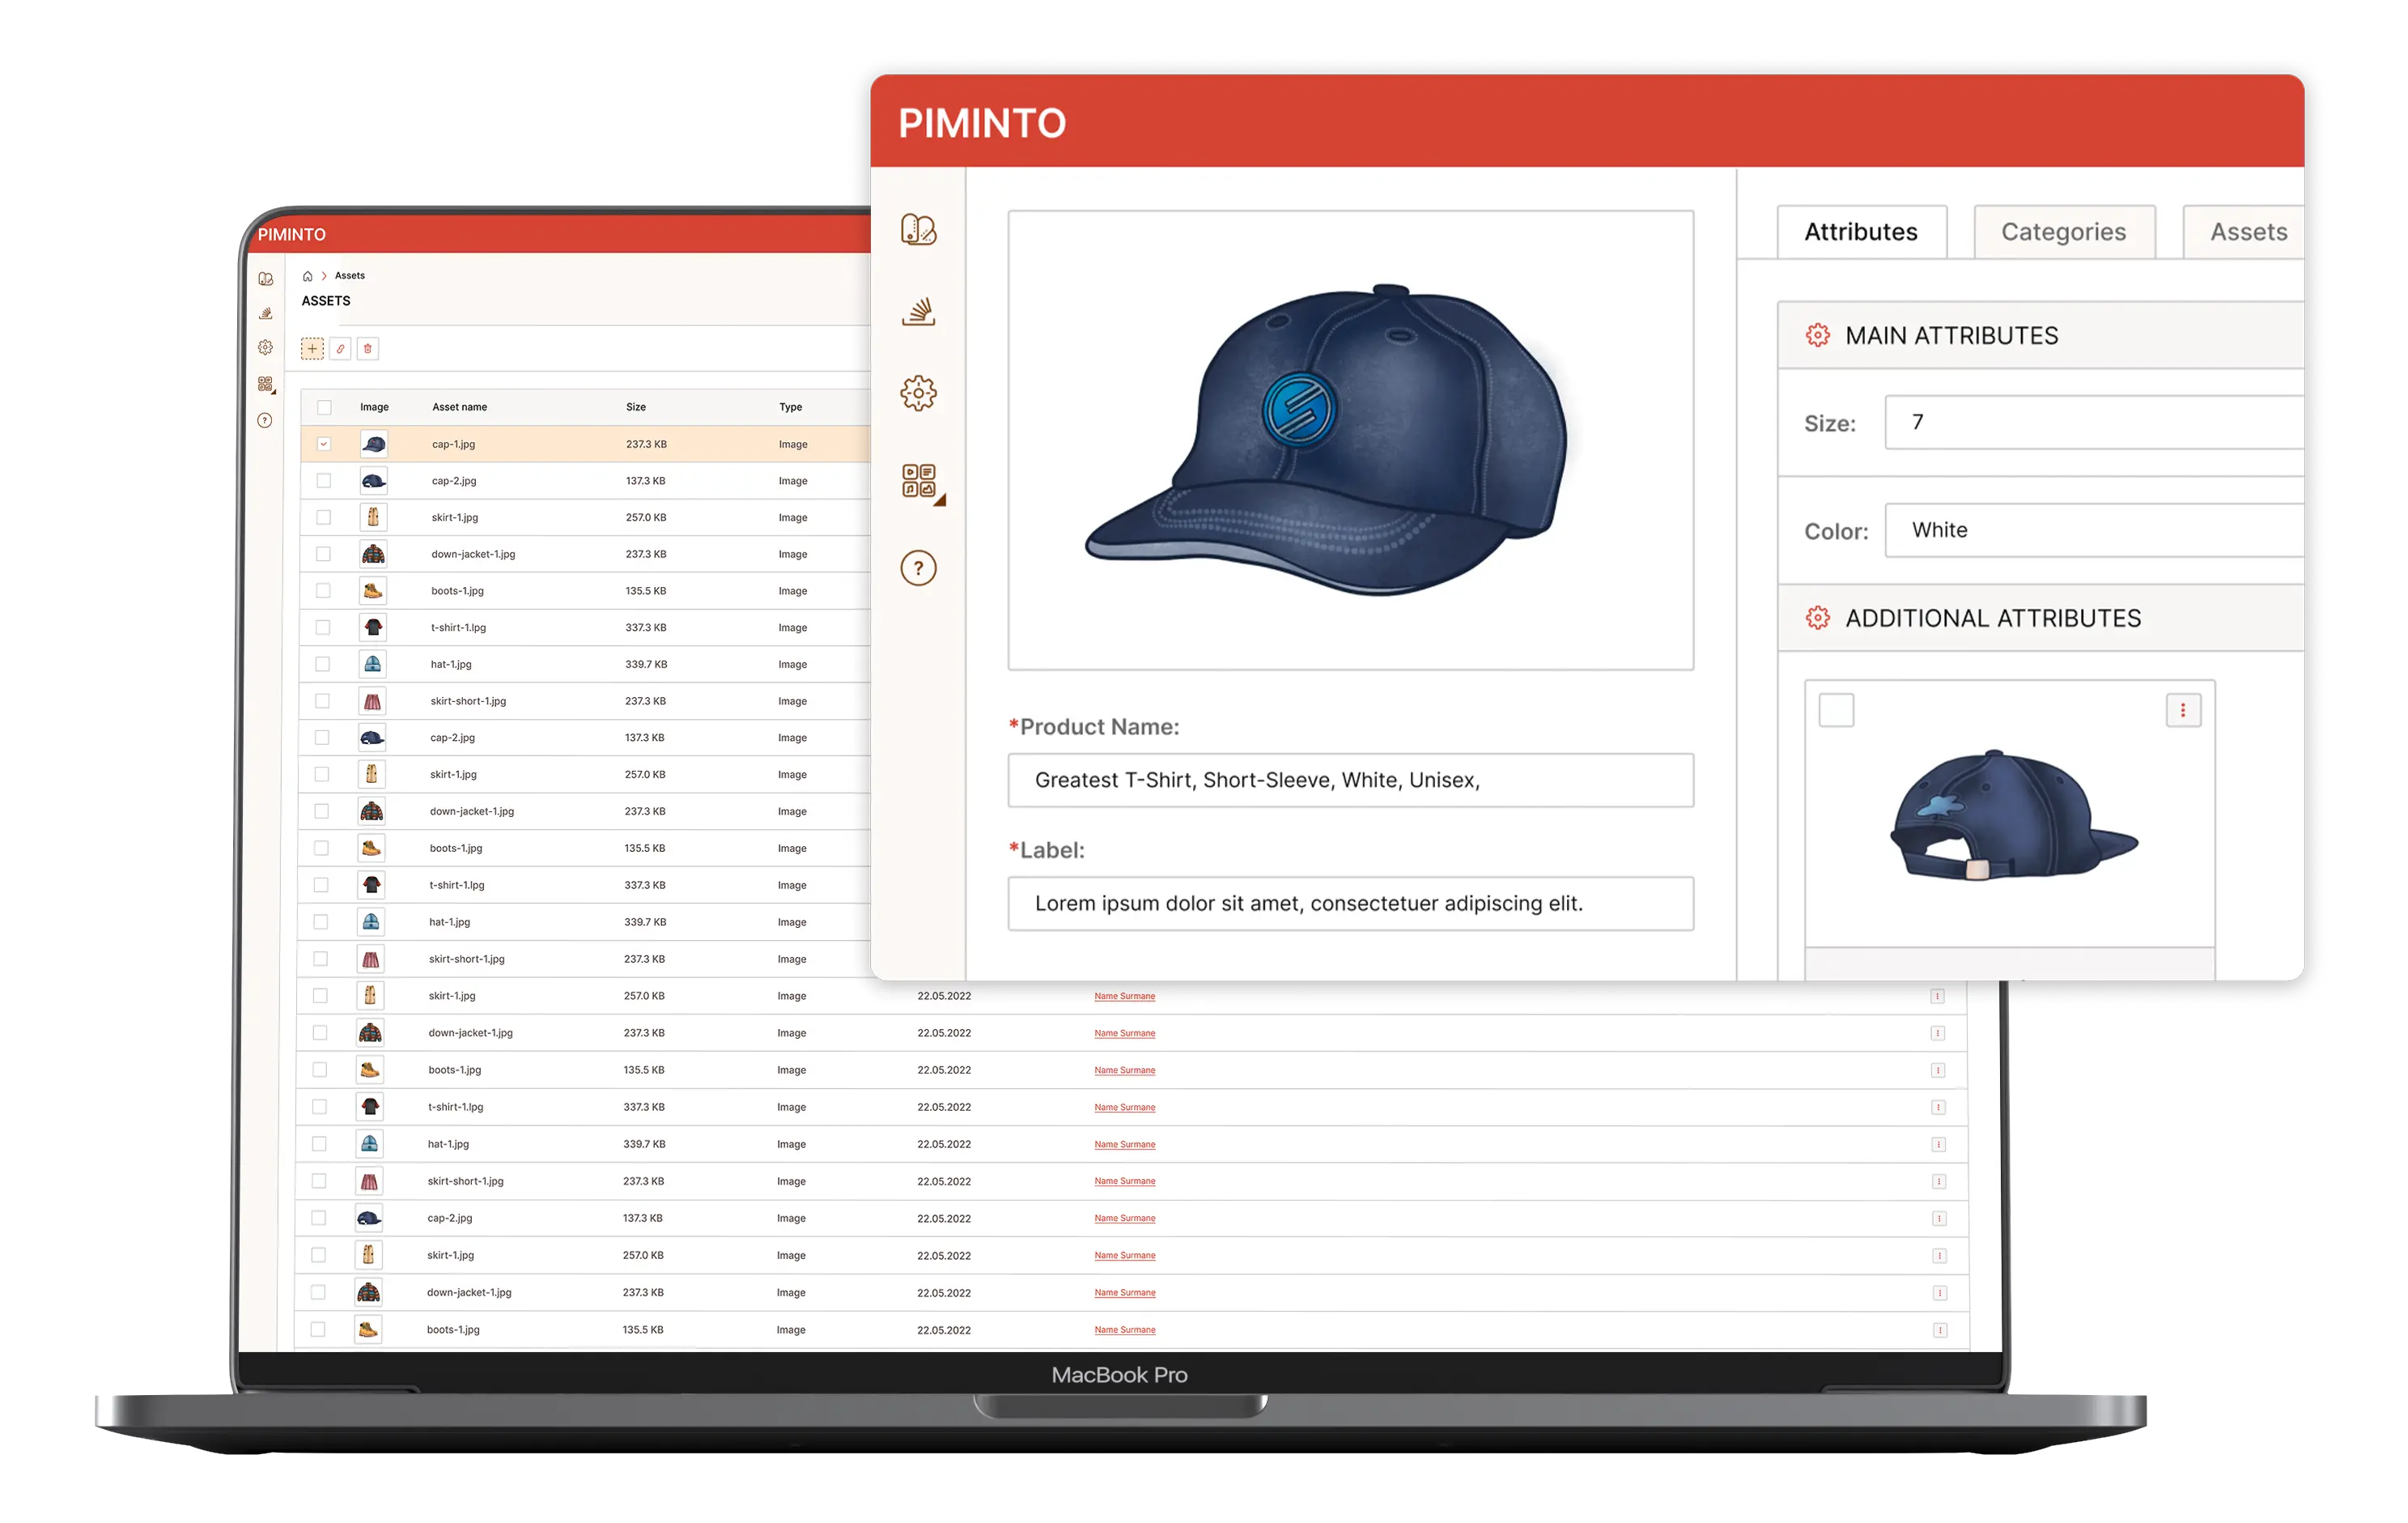This screenshot has height=1523, width=2408.
Task: Click Name Surname link in last row
Action: tap(1124, 1330)
